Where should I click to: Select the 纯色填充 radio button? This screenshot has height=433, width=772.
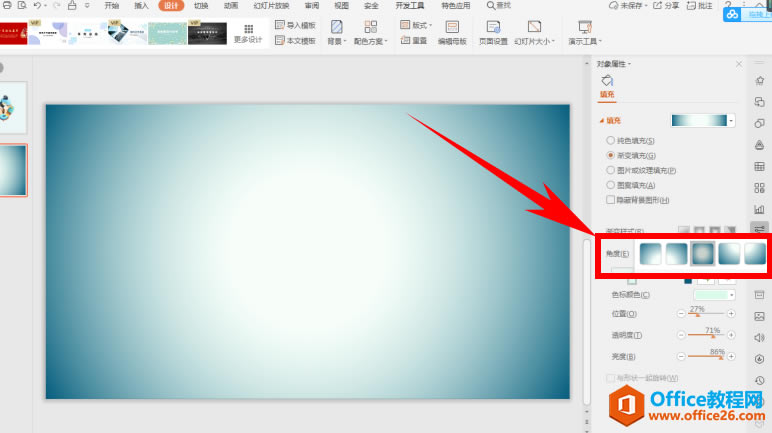click(x=611, y=140)
